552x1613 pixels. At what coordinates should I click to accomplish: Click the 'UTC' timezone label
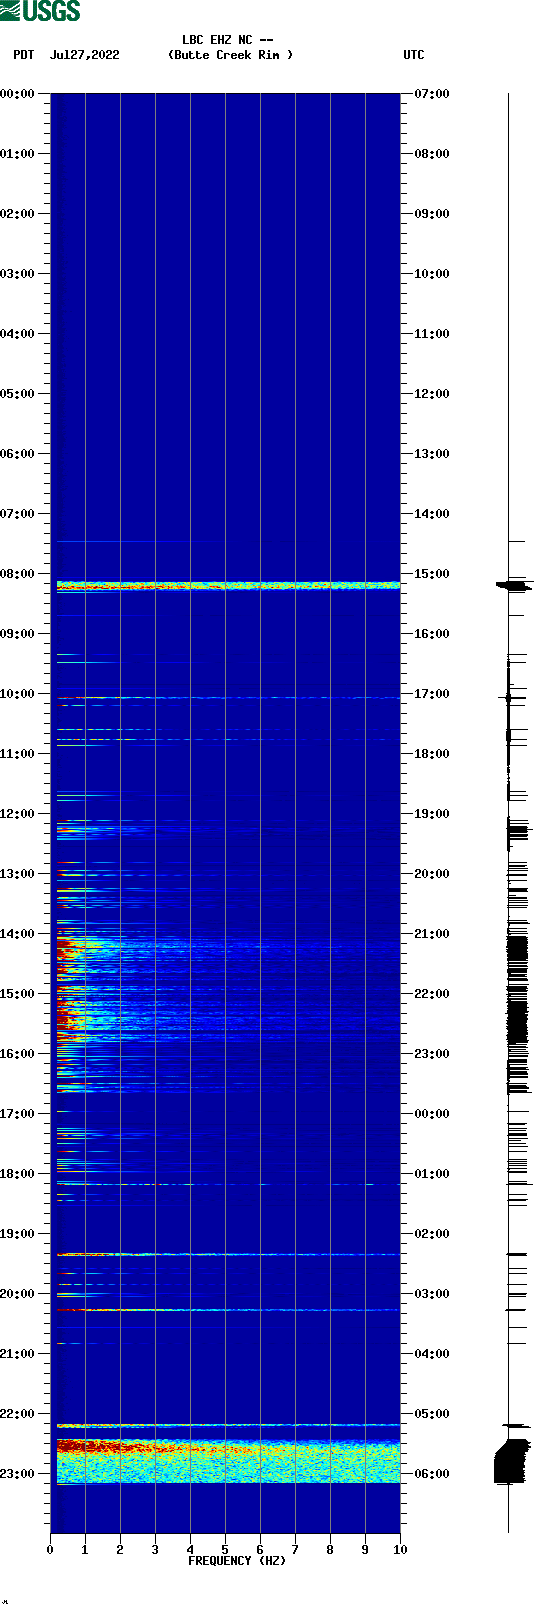[414, 55]
